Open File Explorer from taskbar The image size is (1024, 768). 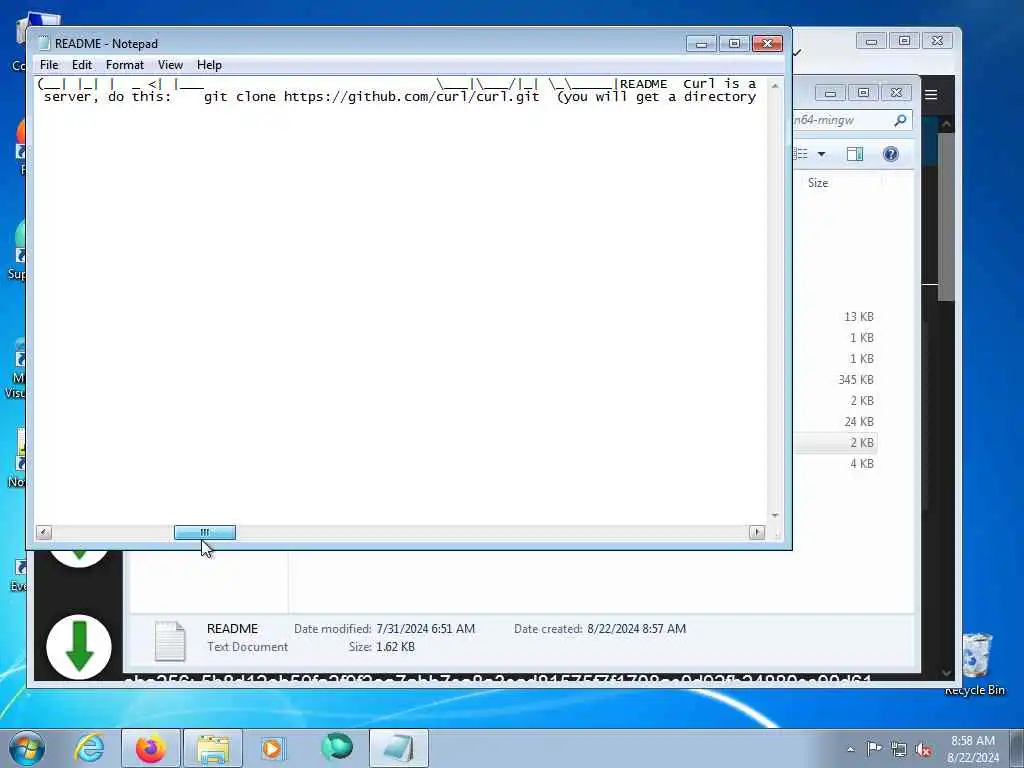[x=213, y=748]
